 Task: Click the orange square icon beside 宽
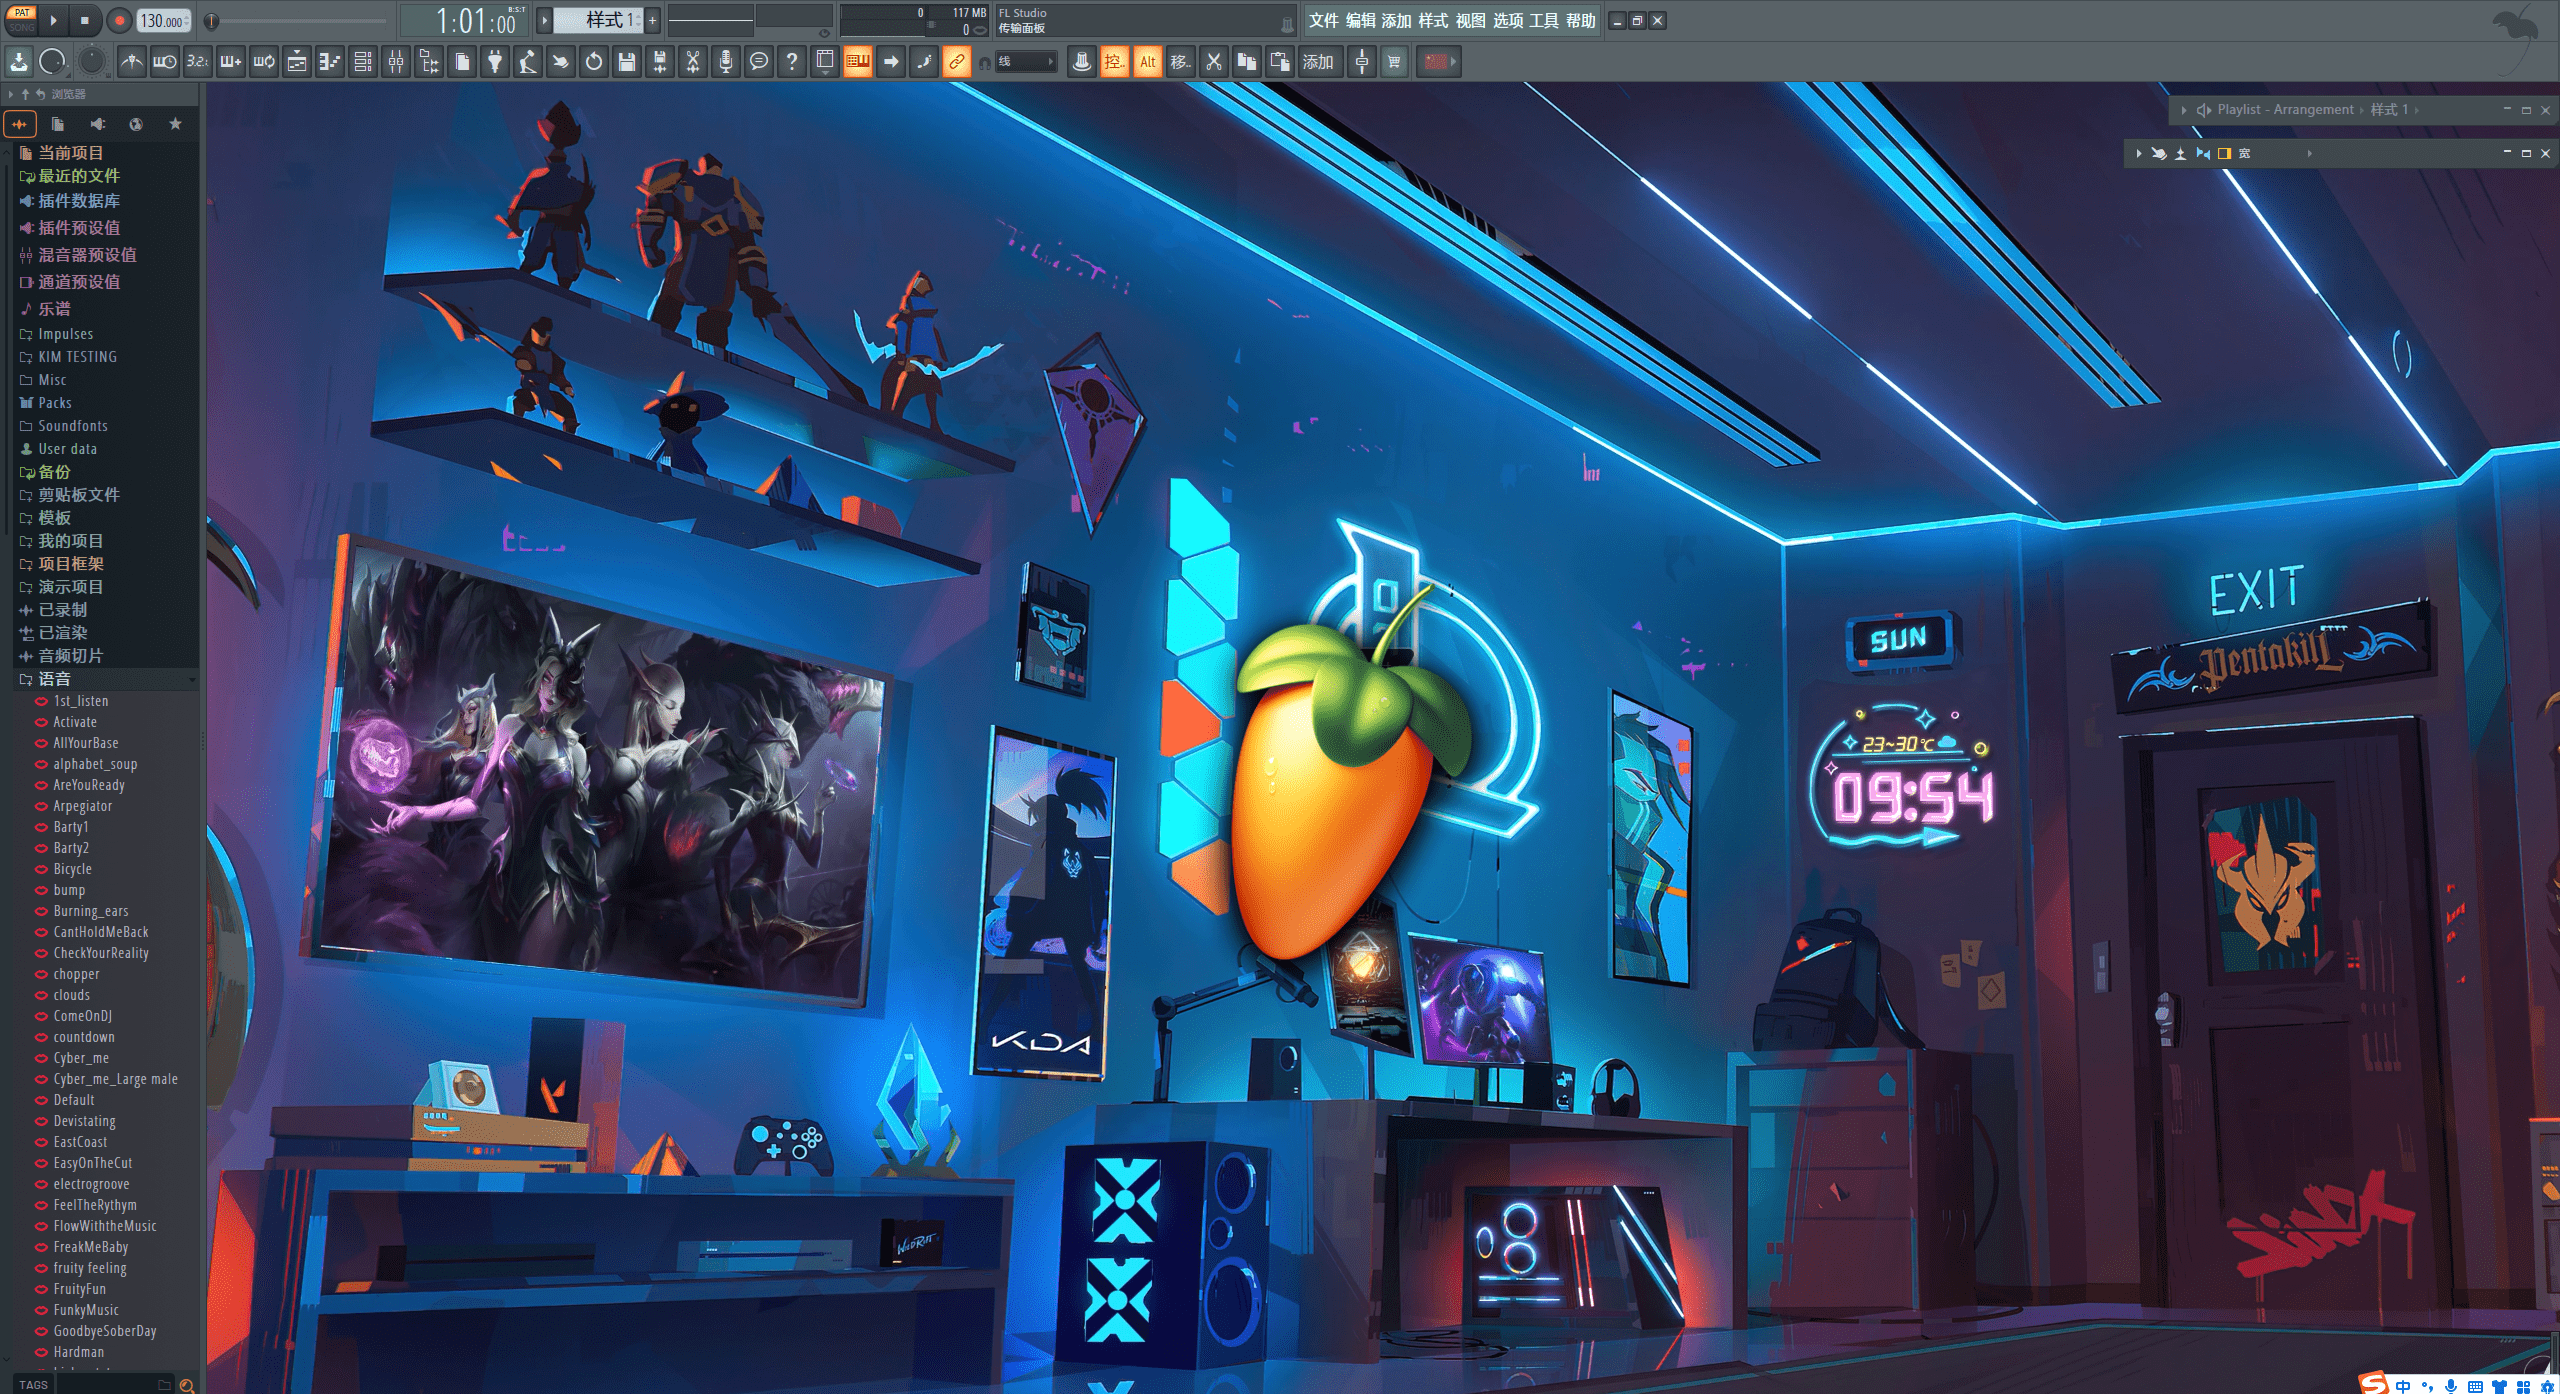2224,154
